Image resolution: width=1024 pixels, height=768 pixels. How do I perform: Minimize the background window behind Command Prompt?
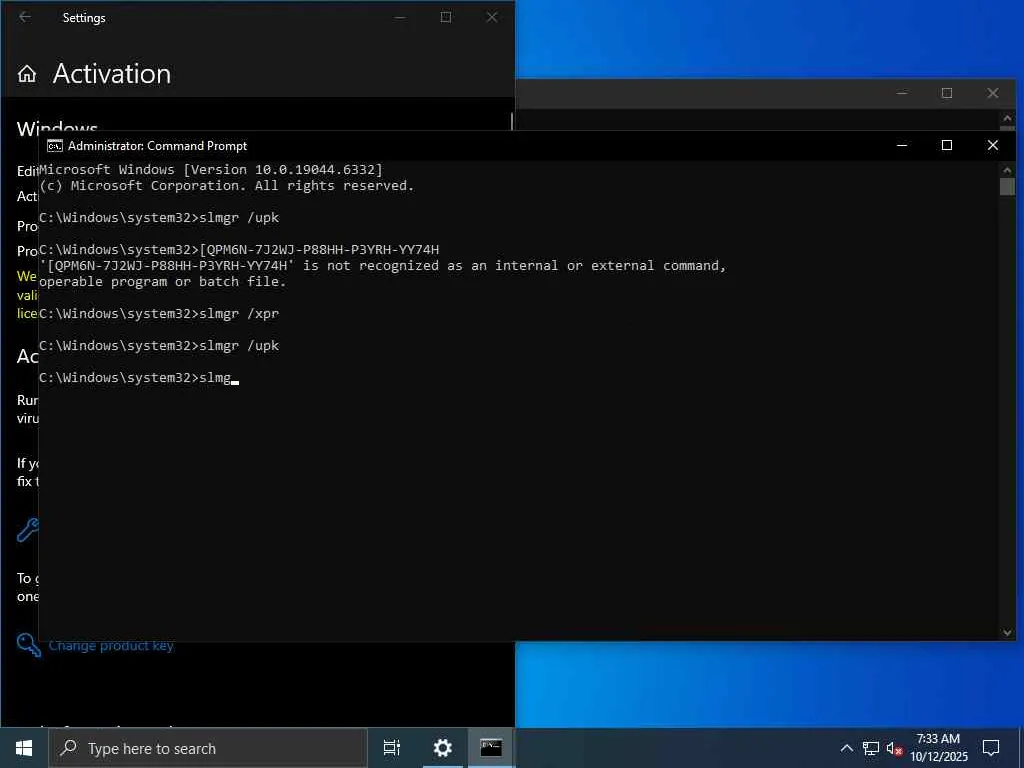pos(902,93)
